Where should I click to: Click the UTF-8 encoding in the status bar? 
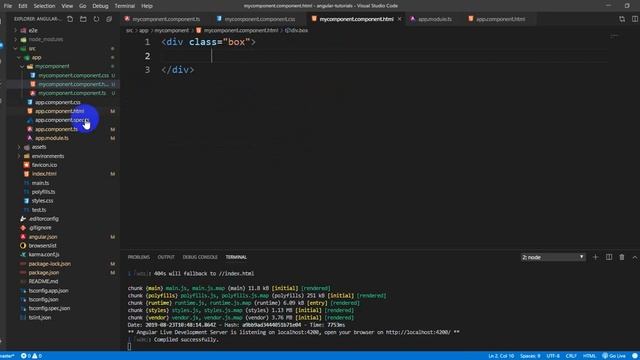tap(553, 356)
